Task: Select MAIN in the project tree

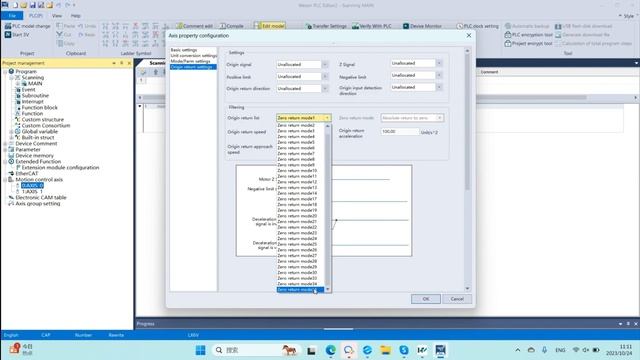Action: 35,83
